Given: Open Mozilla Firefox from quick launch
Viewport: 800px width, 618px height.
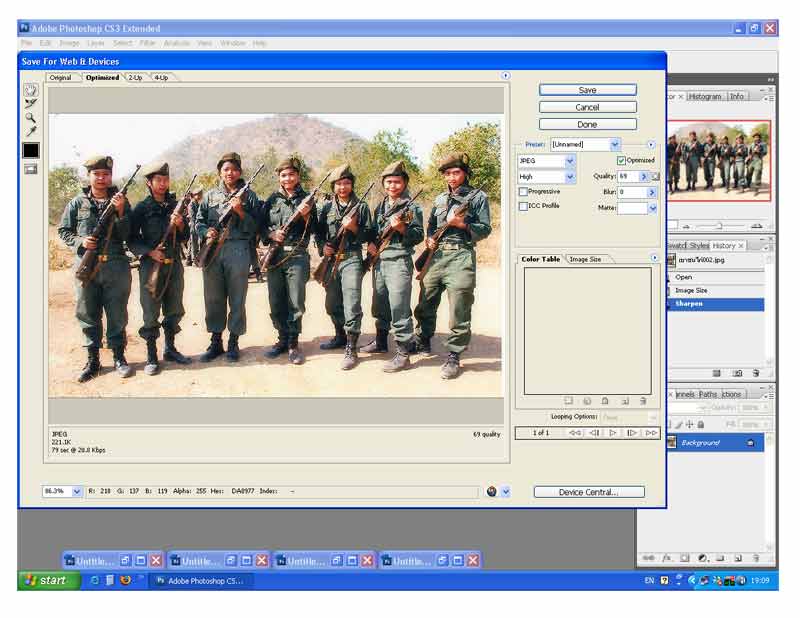Looking at the screenshot, I should point(125,580).
